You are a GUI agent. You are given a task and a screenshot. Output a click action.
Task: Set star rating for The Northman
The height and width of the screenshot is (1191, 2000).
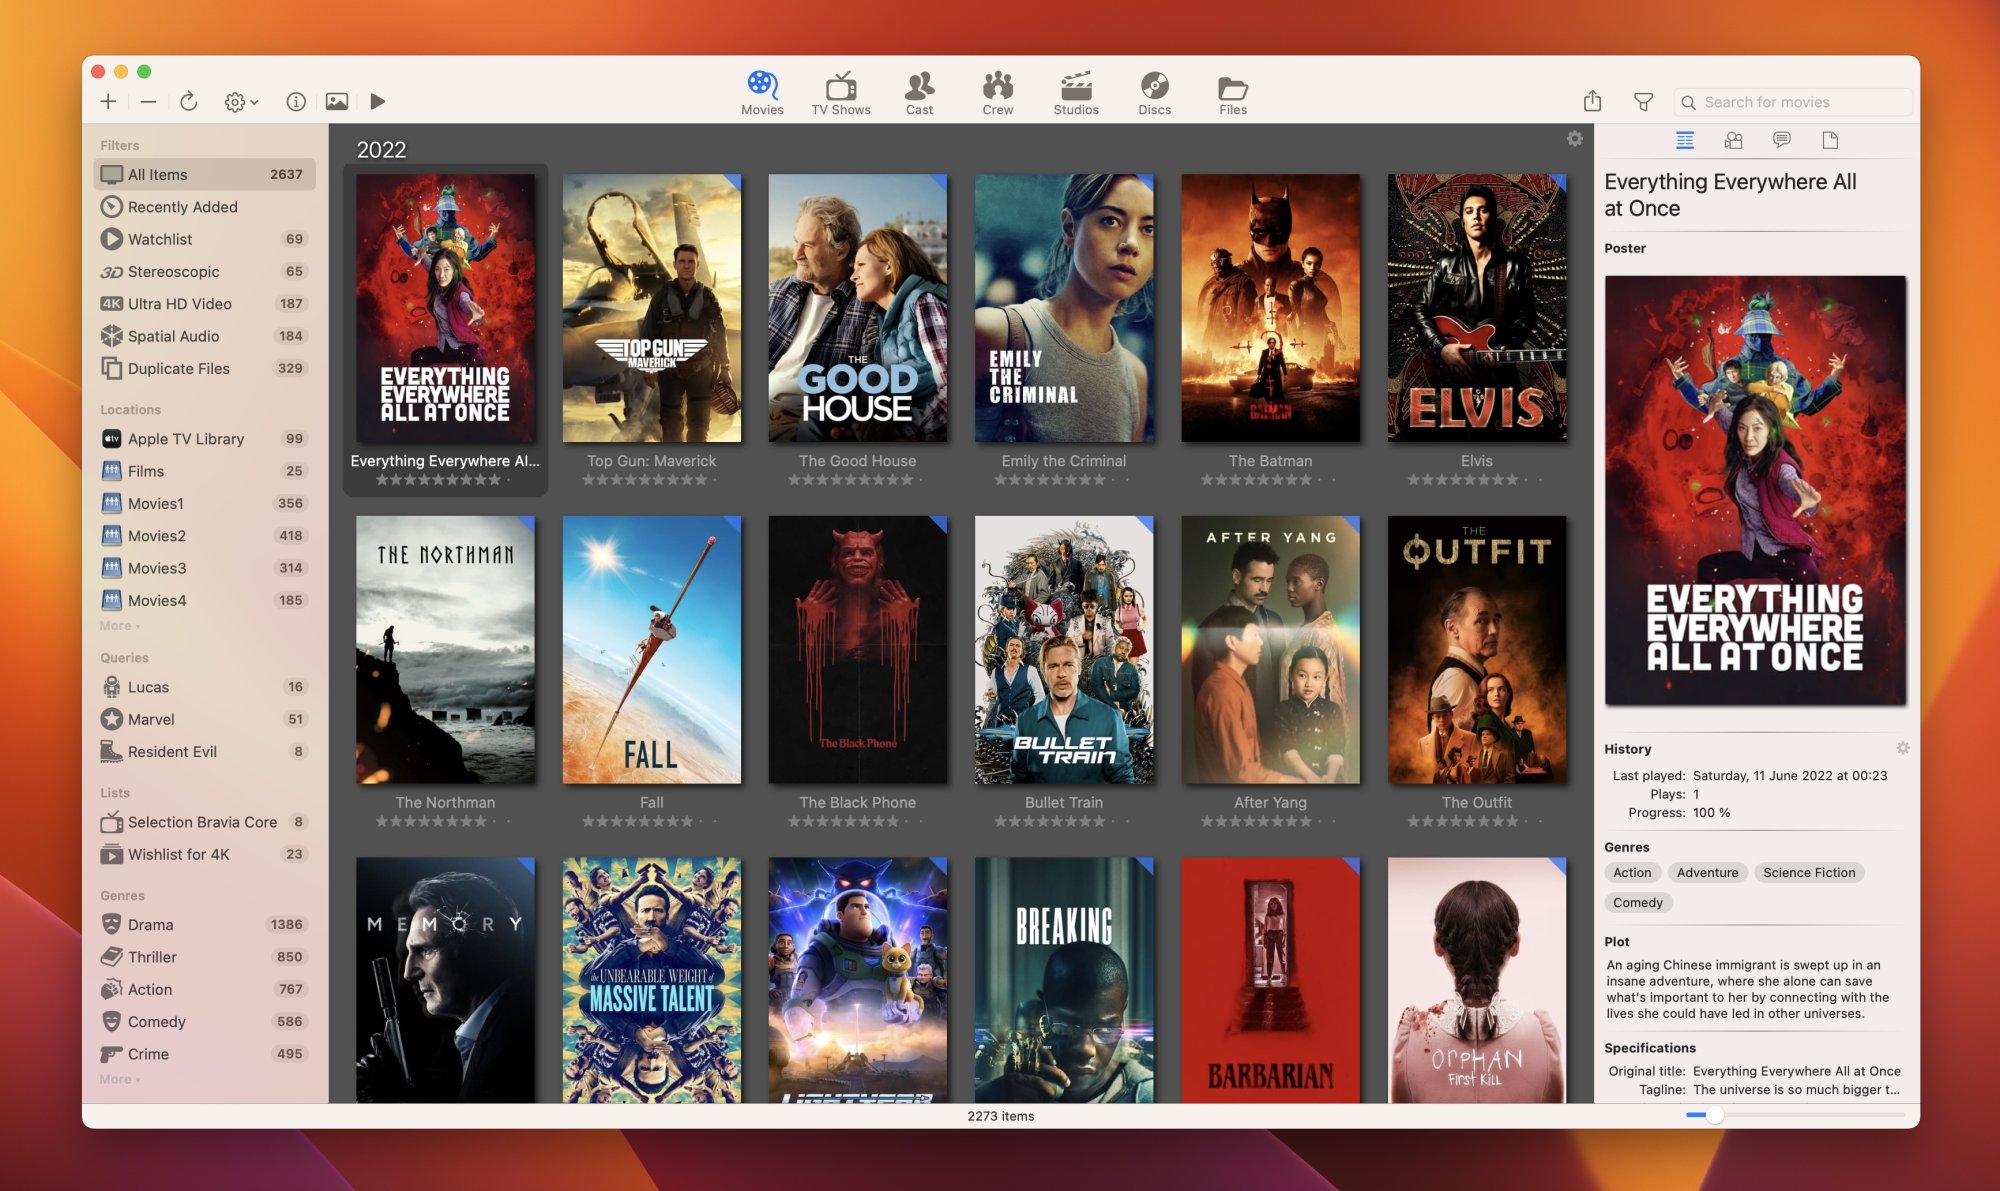(x=445, y=822)
